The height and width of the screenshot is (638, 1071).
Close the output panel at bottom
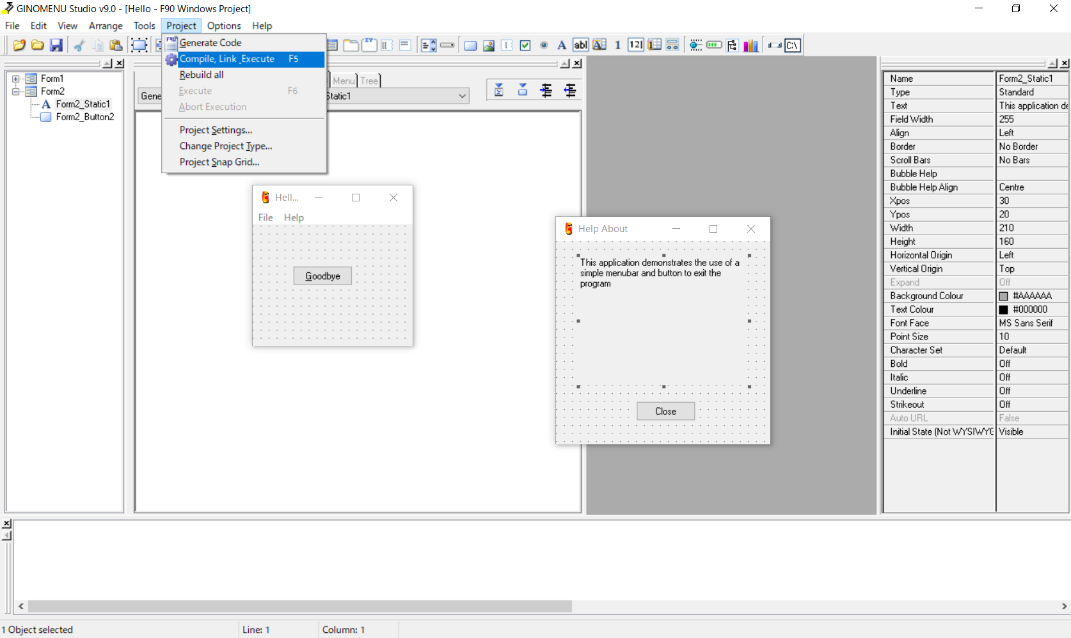[7, 524]
